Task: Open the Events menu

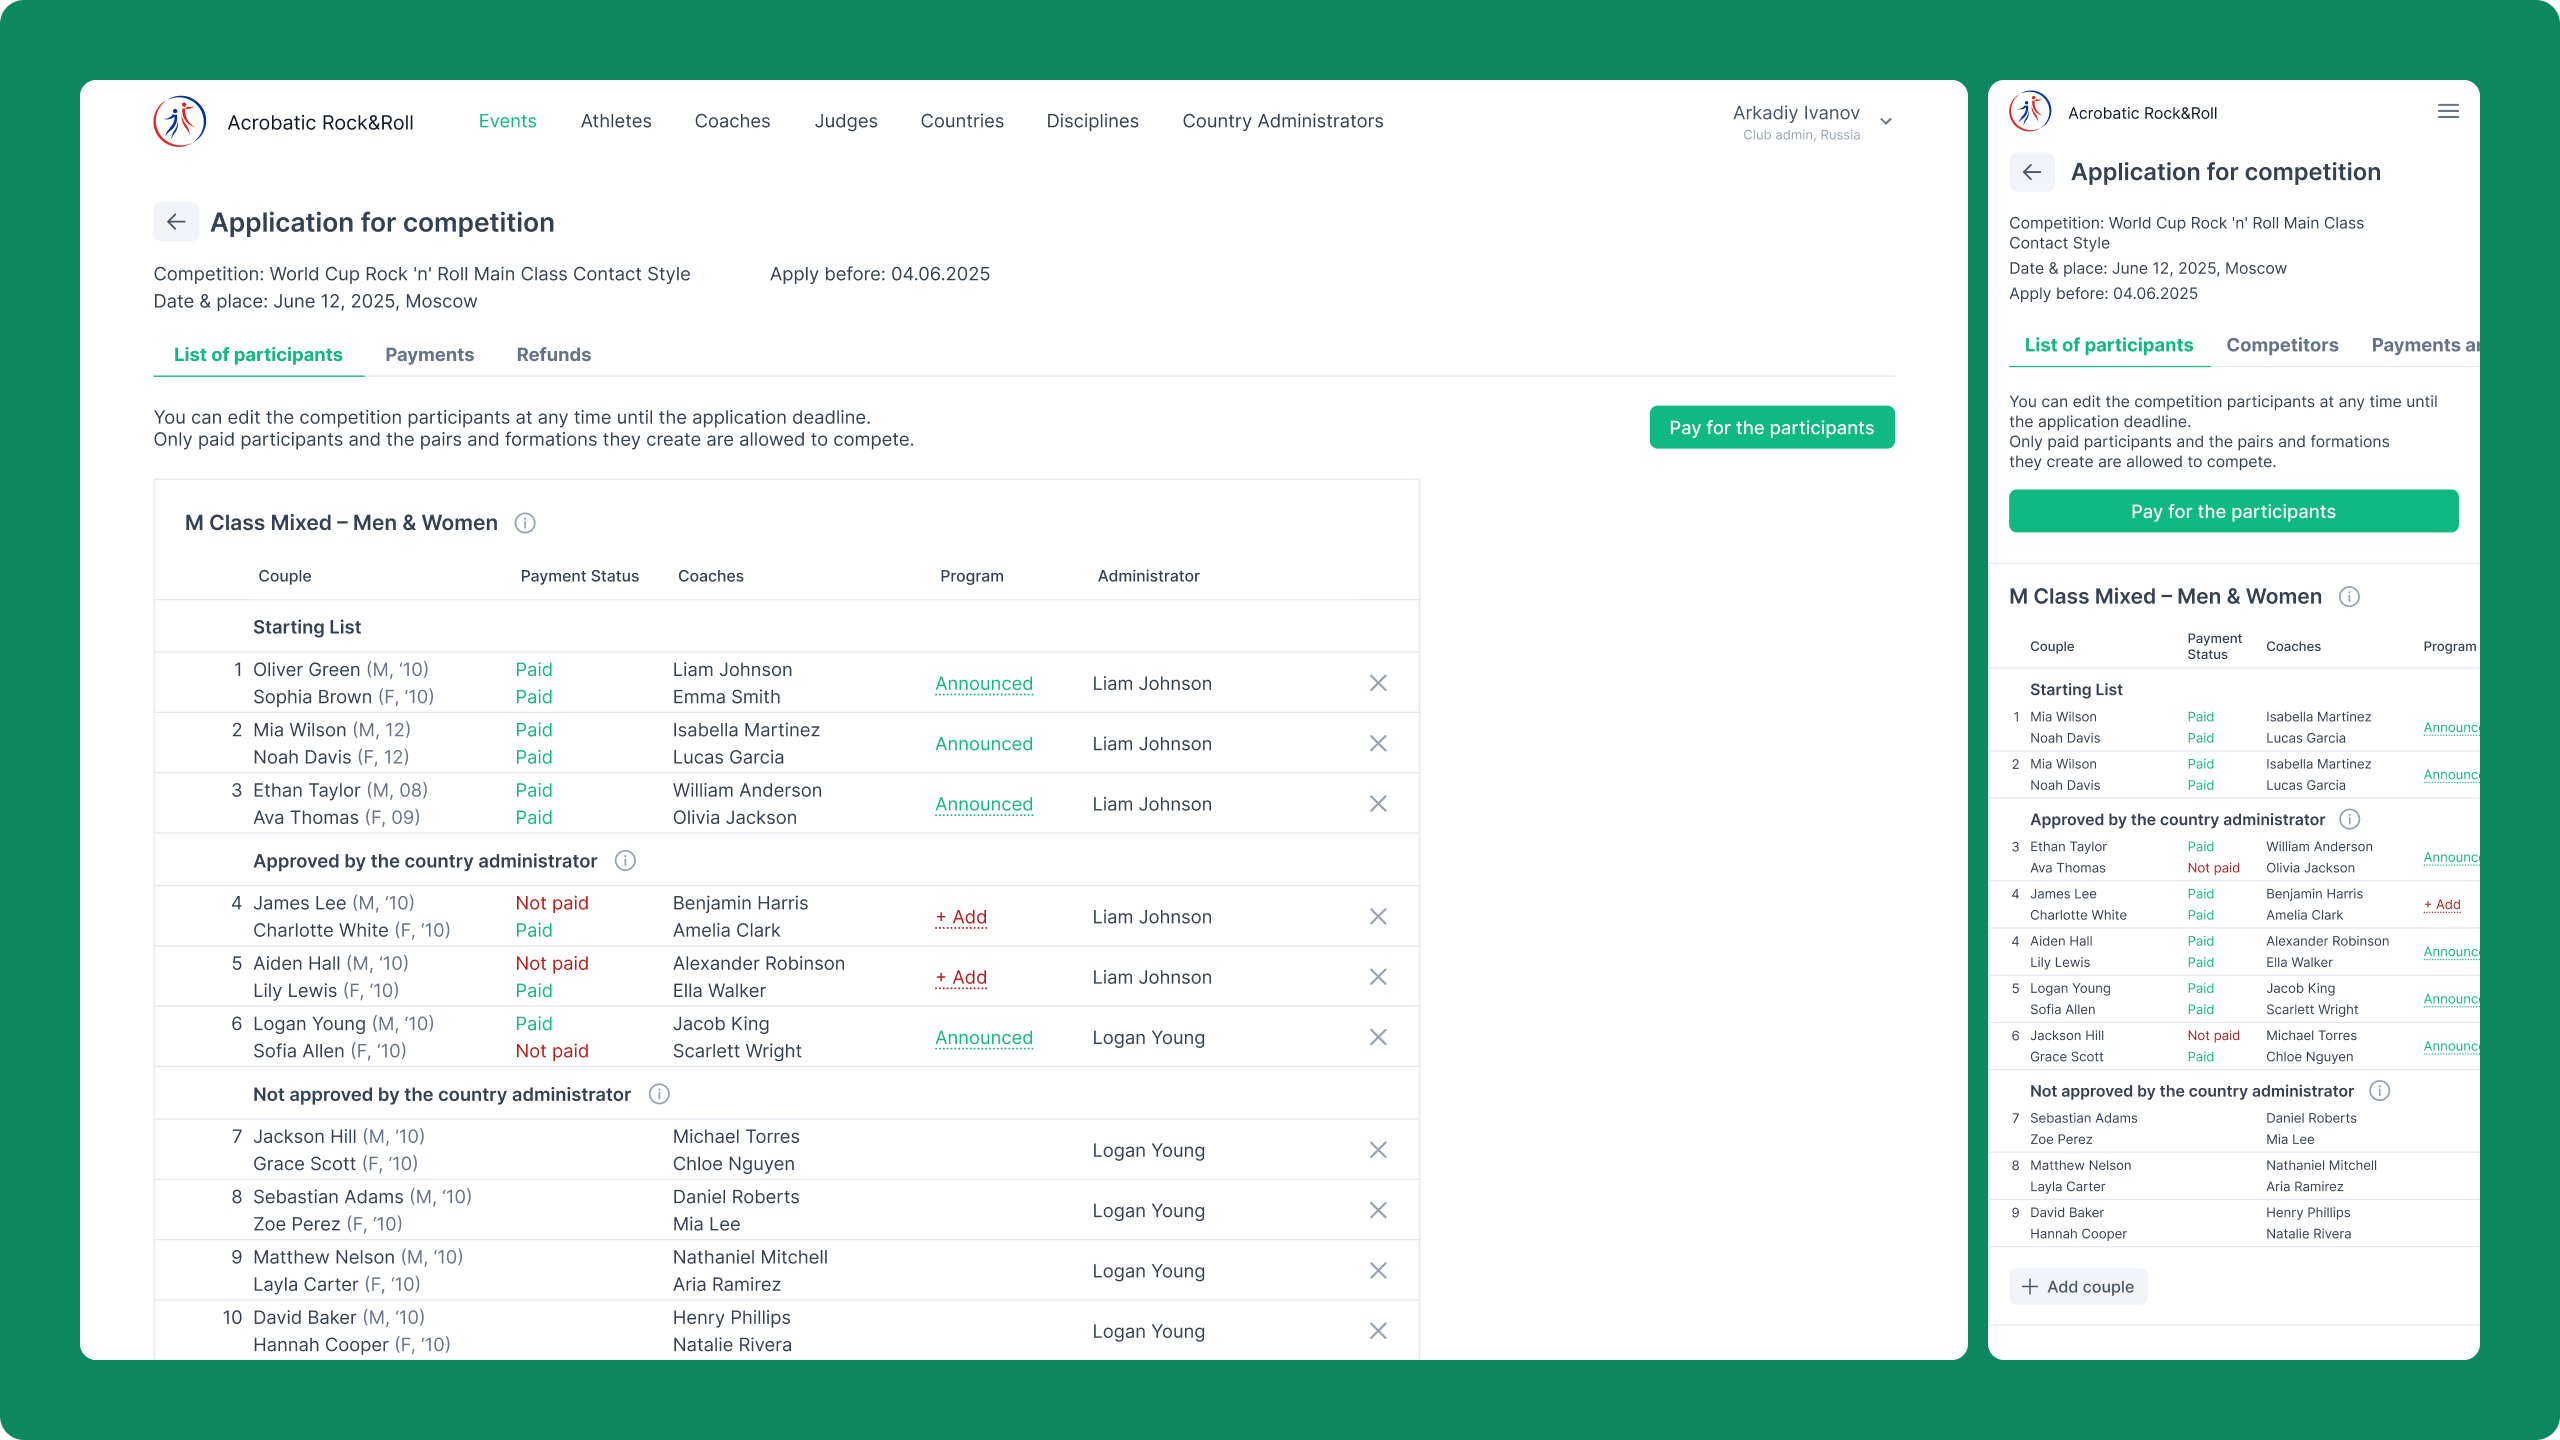Action: pyautogui.click(x=507, y=121)
